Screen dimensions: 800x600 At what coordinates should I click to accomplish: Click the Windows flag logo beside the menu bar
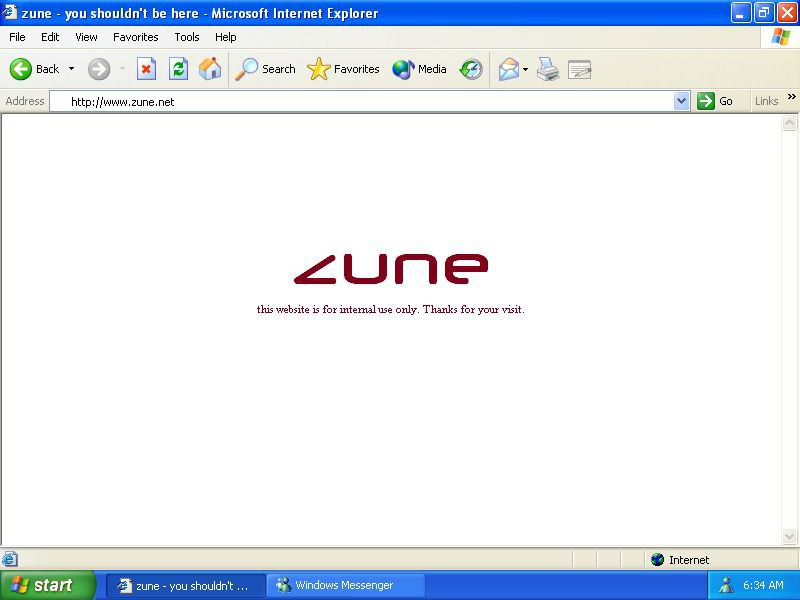coord(781,37)
